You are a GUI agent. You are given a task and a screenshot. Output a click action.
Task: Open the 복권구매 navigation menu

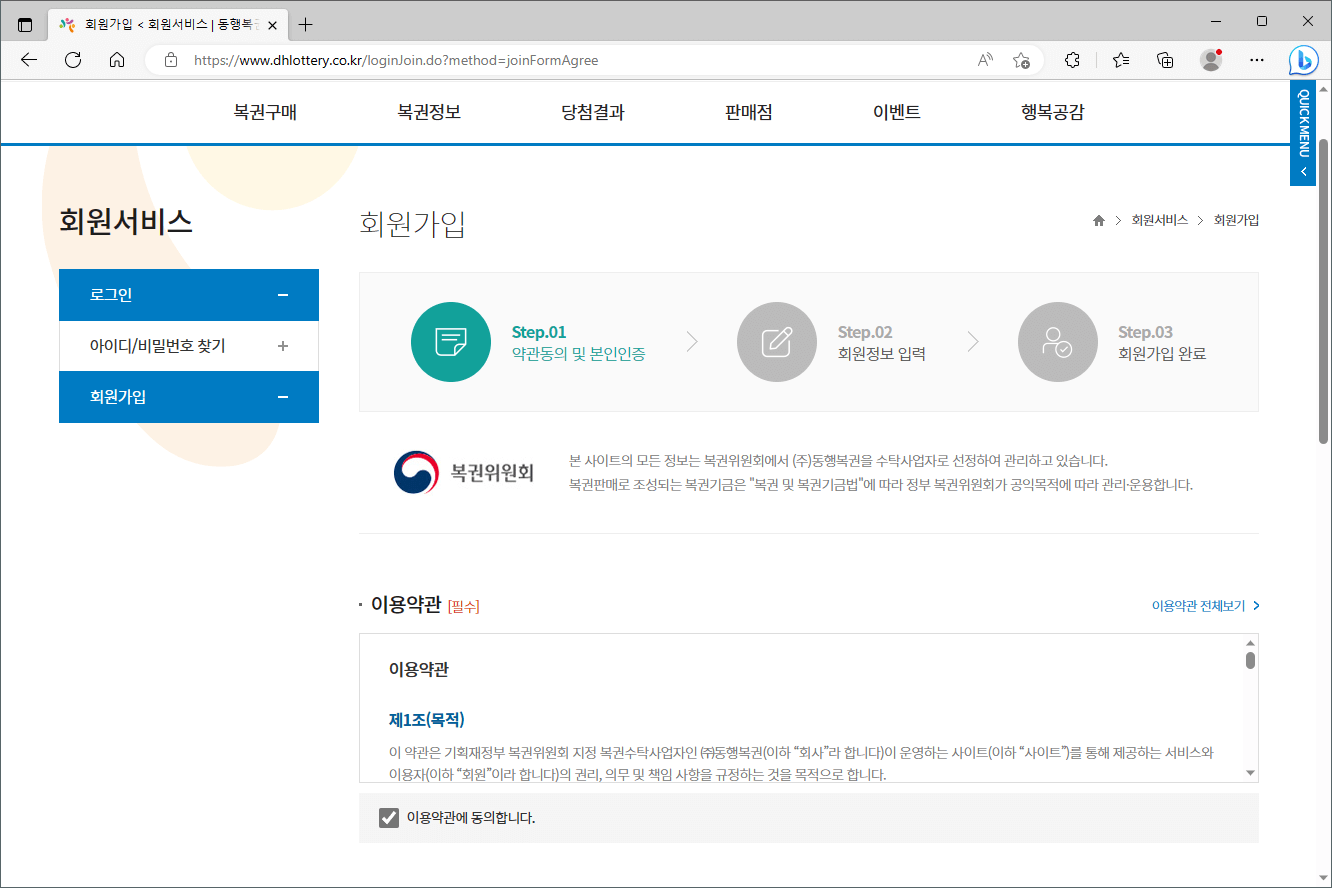coord(263,112)
